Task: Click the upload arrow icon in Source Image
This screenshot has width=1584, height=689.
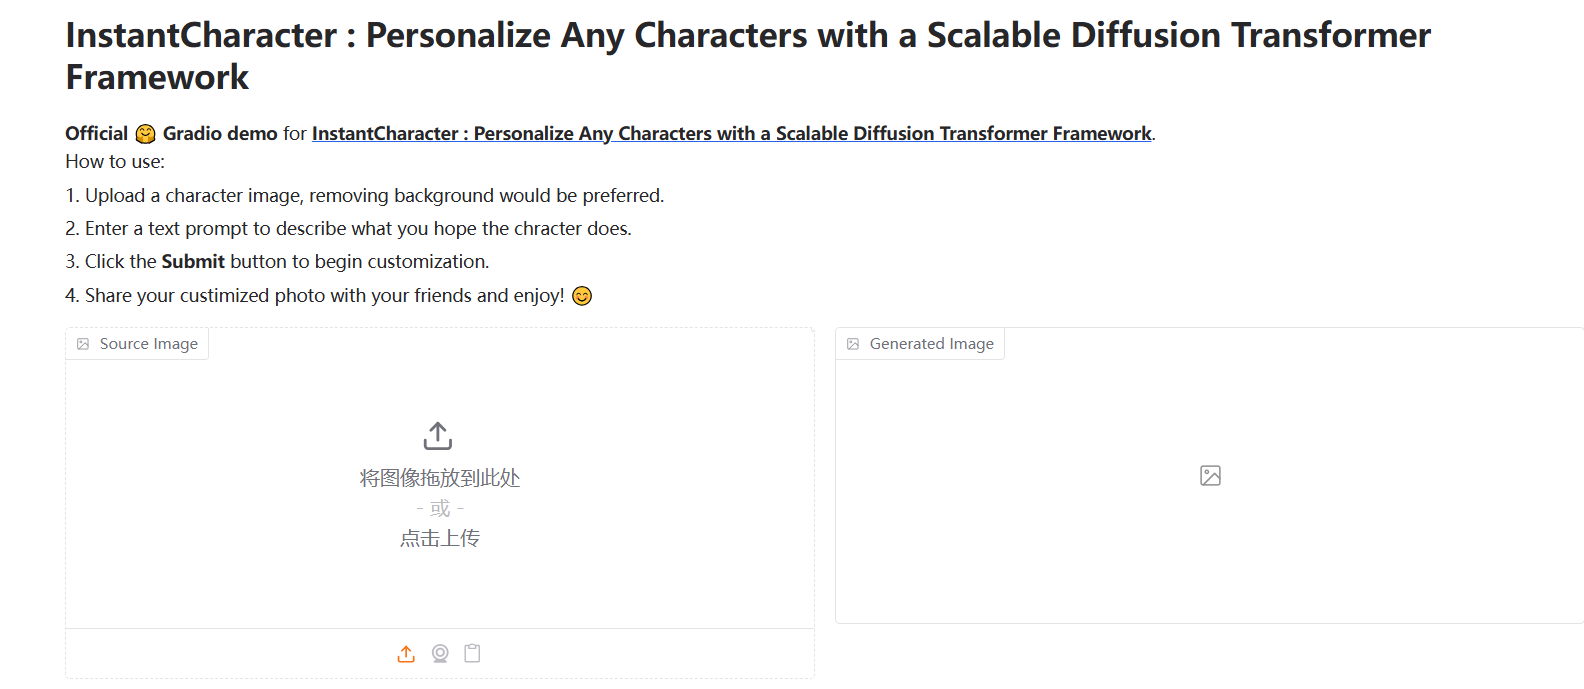Action: pos(438,436)
